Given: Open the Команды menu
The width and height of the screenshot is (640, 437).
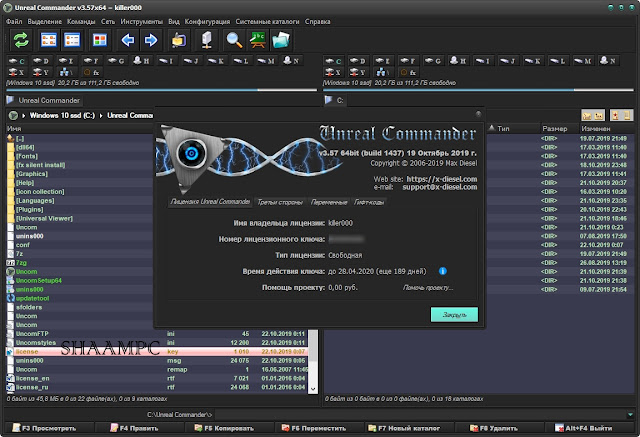Looking at the screenshot, I should (x=81, y=21).
